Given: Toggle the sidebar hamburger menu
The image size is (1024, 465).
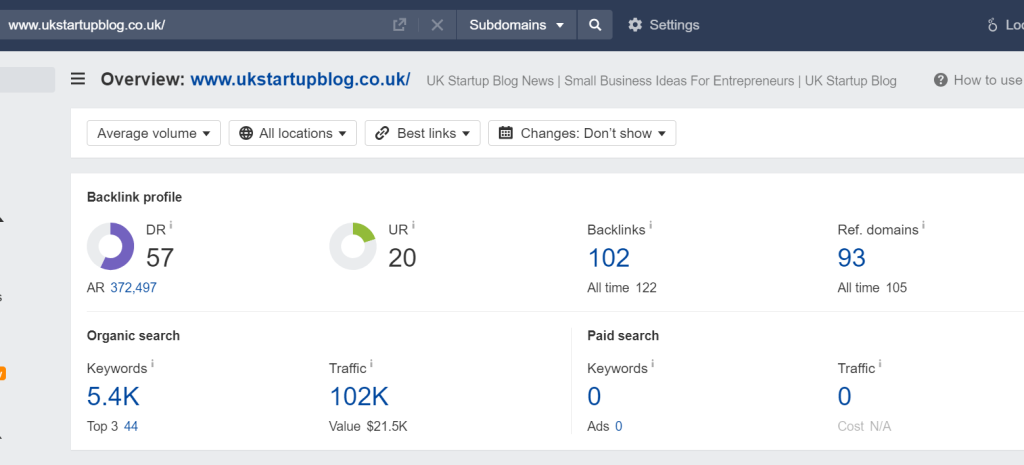Looking at the screenshot, I should tap(78, 80).
